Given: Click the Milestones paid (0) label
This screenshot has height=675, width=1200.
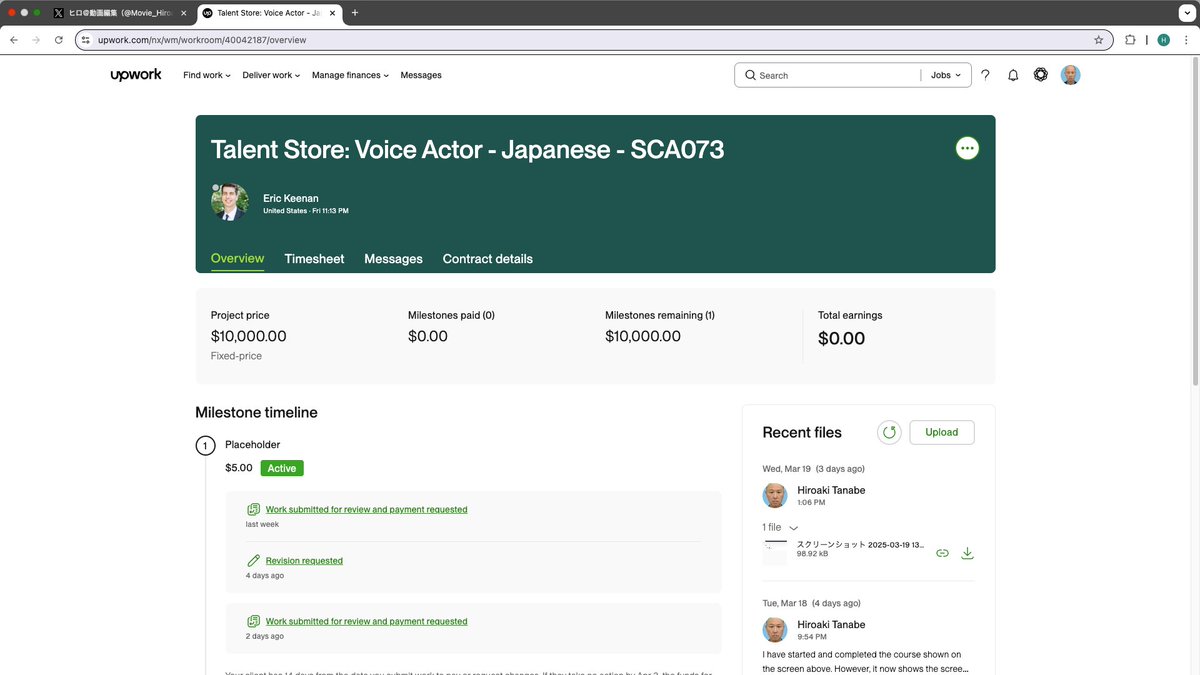Looking at the screenshot, I should (x=451, y=315).
